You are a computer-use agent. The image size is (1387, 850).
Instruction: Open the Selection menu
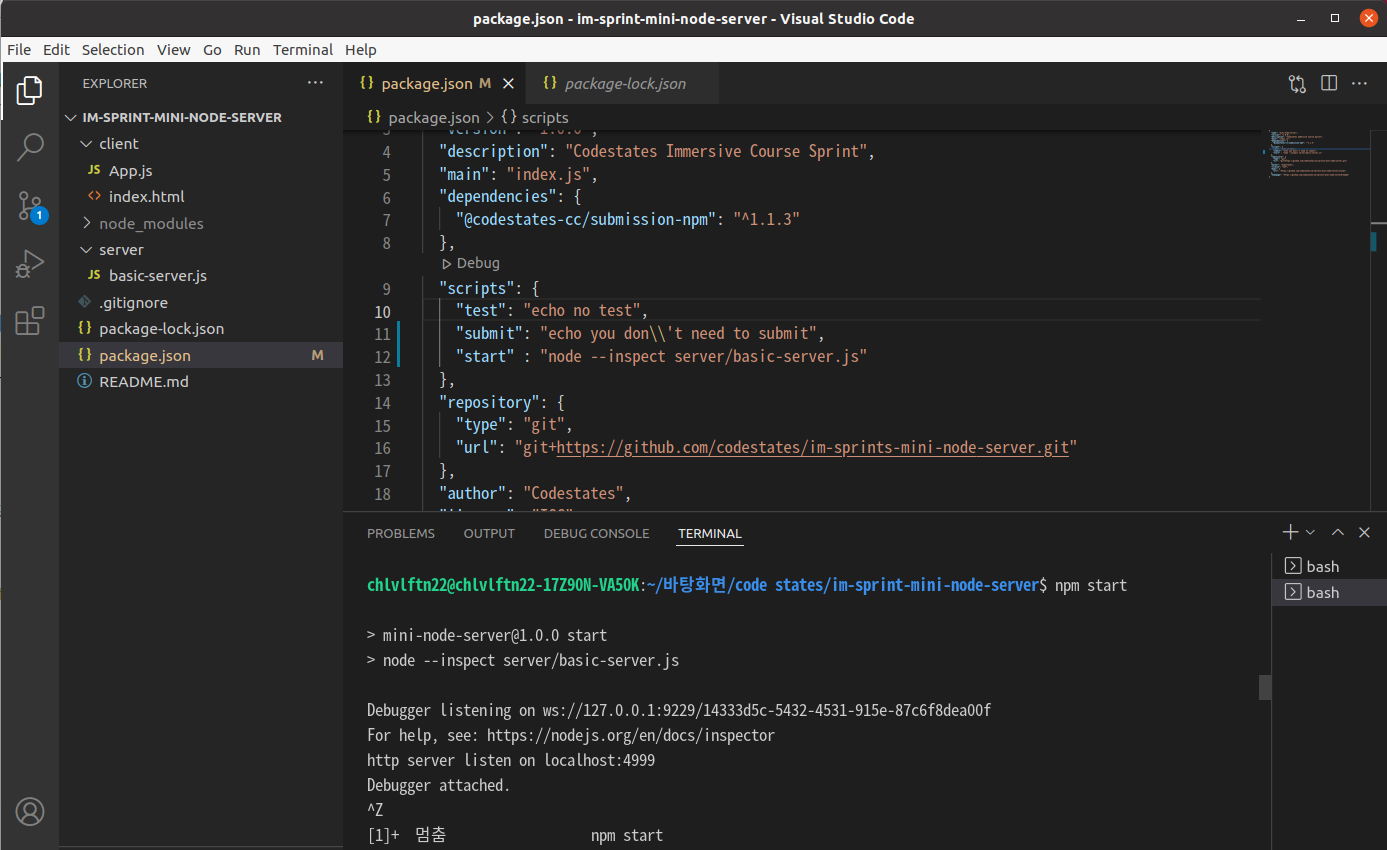(113, 50)
